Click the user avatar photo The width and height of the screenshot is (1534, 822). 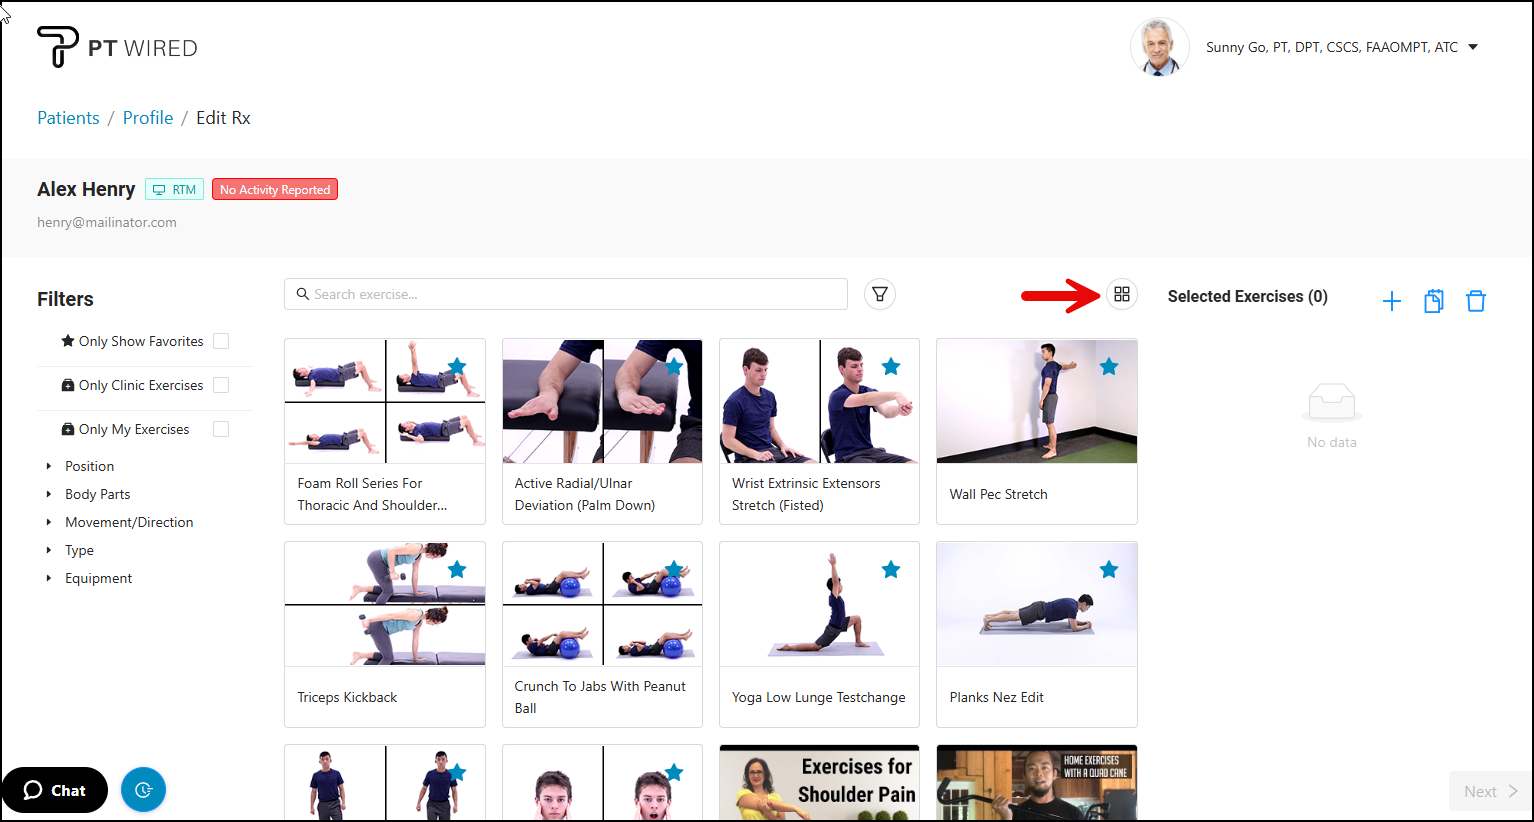tap(1160, 47)
